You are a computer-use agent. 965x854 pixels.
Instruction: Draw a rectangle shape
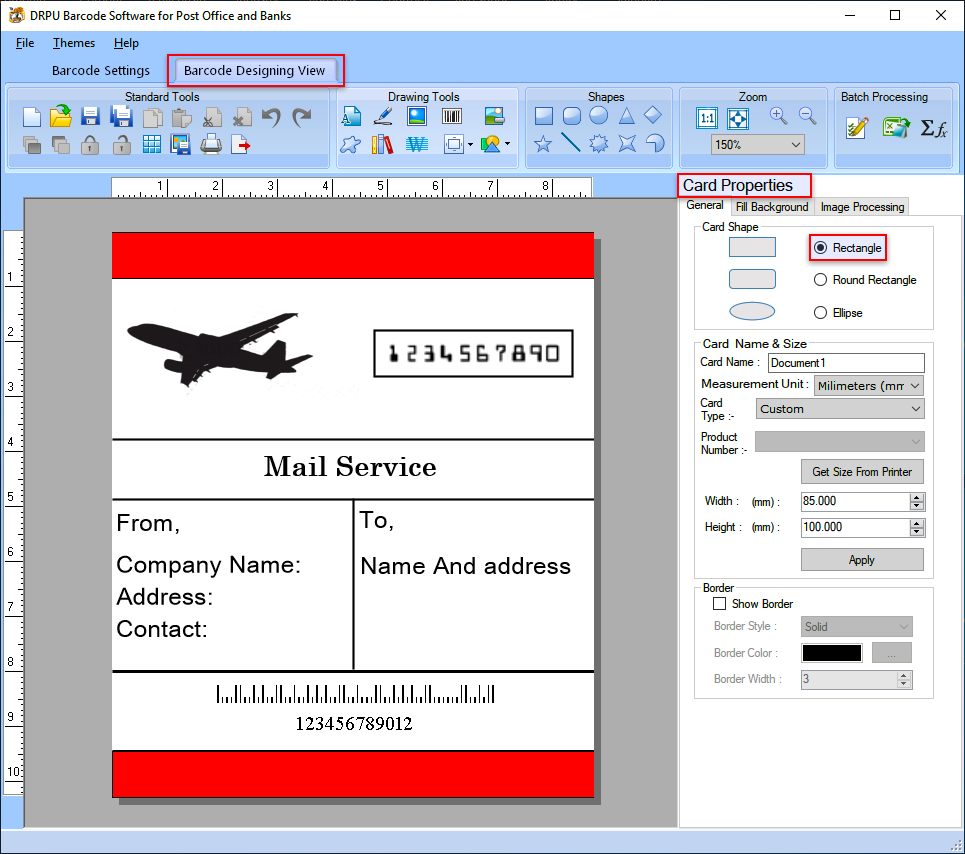[543, 116]
